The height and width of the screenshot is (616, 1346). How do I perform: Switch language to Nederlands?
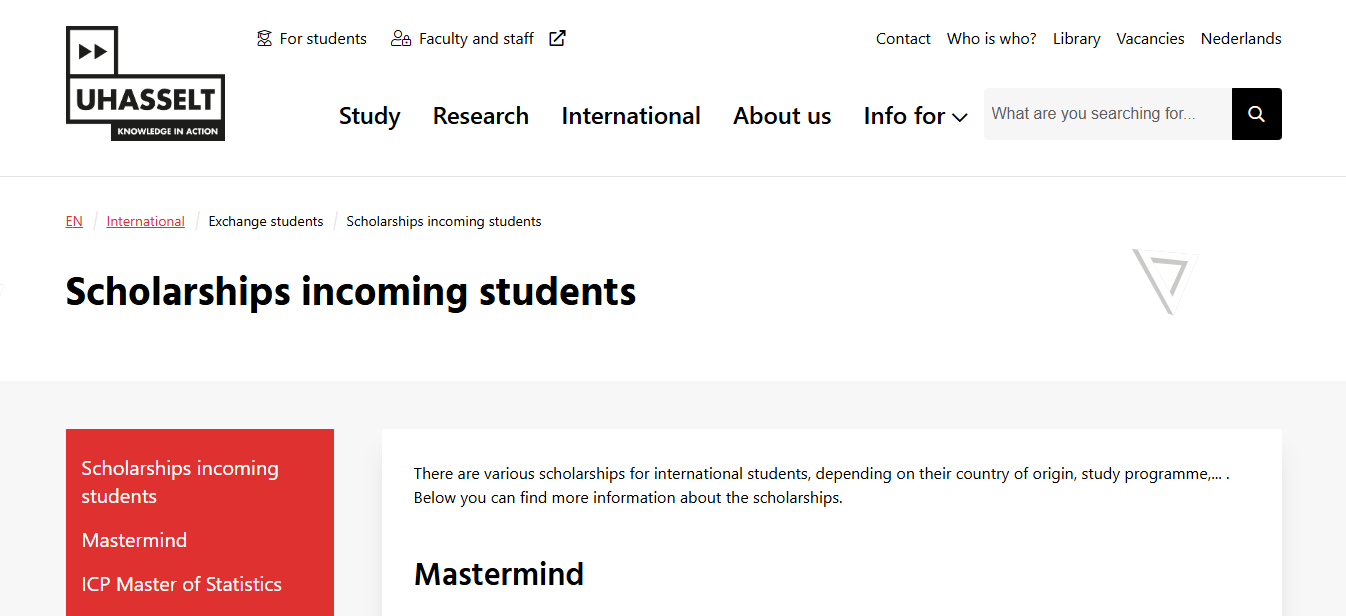coord(1240,39)
